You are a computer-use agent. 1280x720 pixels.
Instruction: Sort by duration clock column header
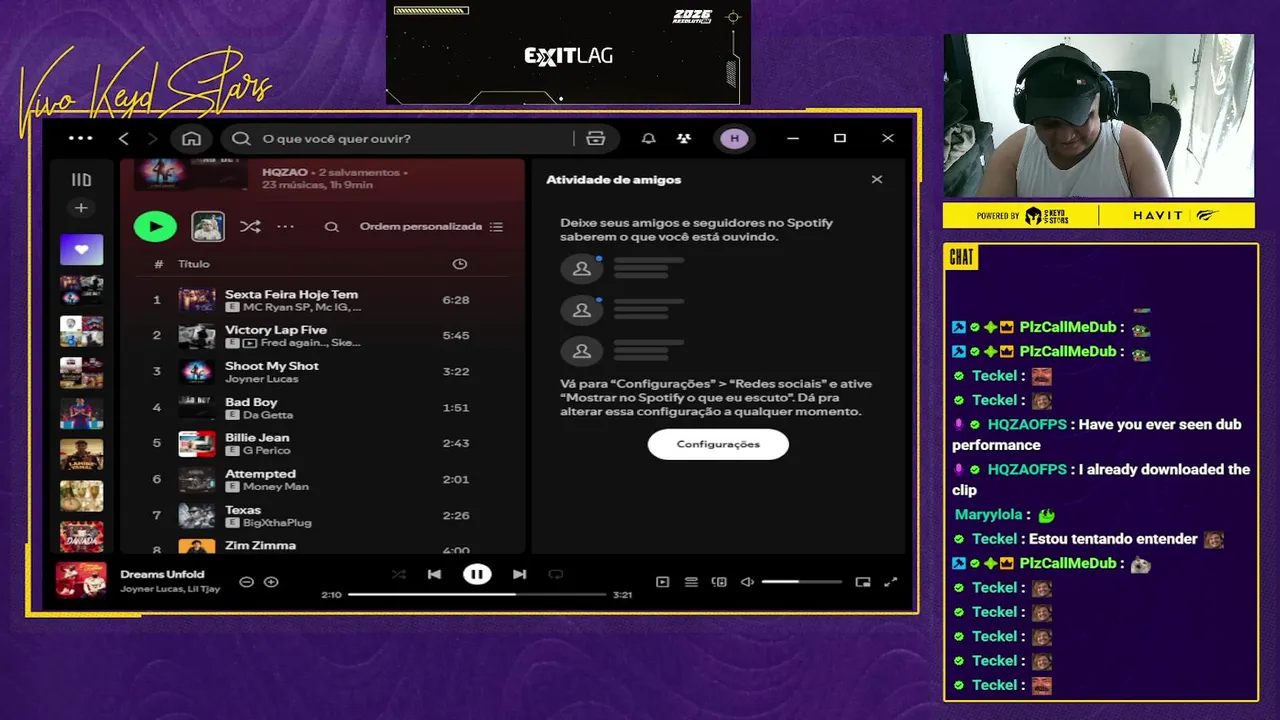(x=460, y=264)
